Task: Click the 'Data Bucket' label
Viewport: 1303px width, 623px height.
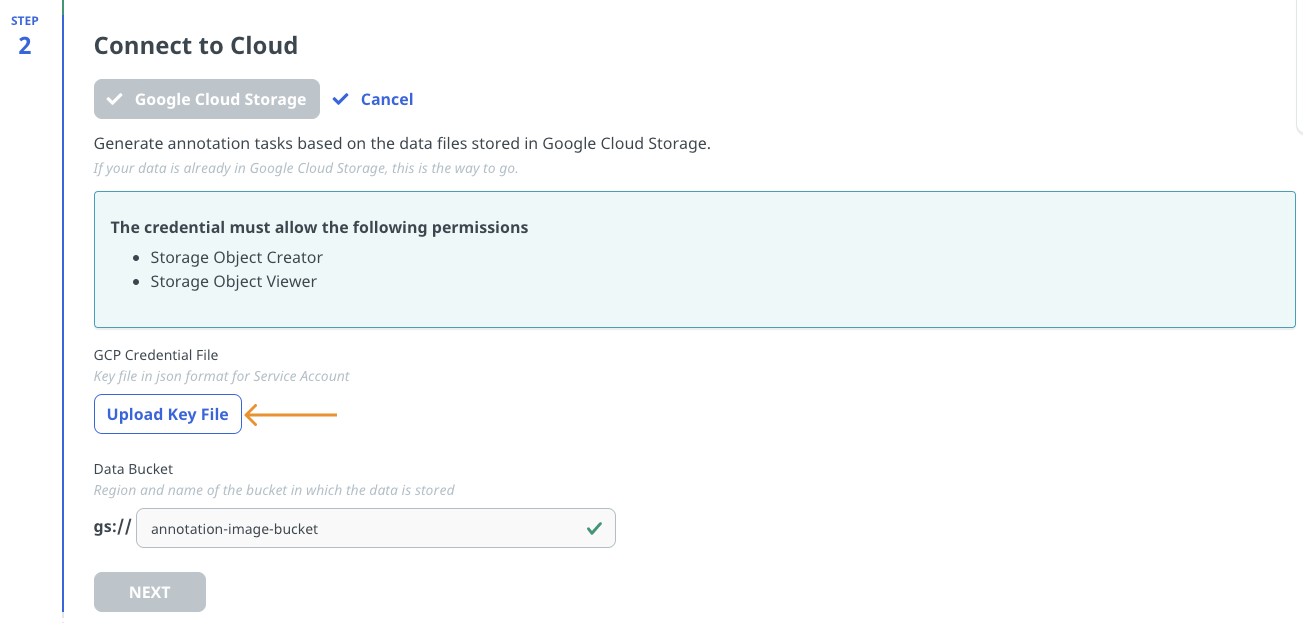Action: [x=133, y=468]
